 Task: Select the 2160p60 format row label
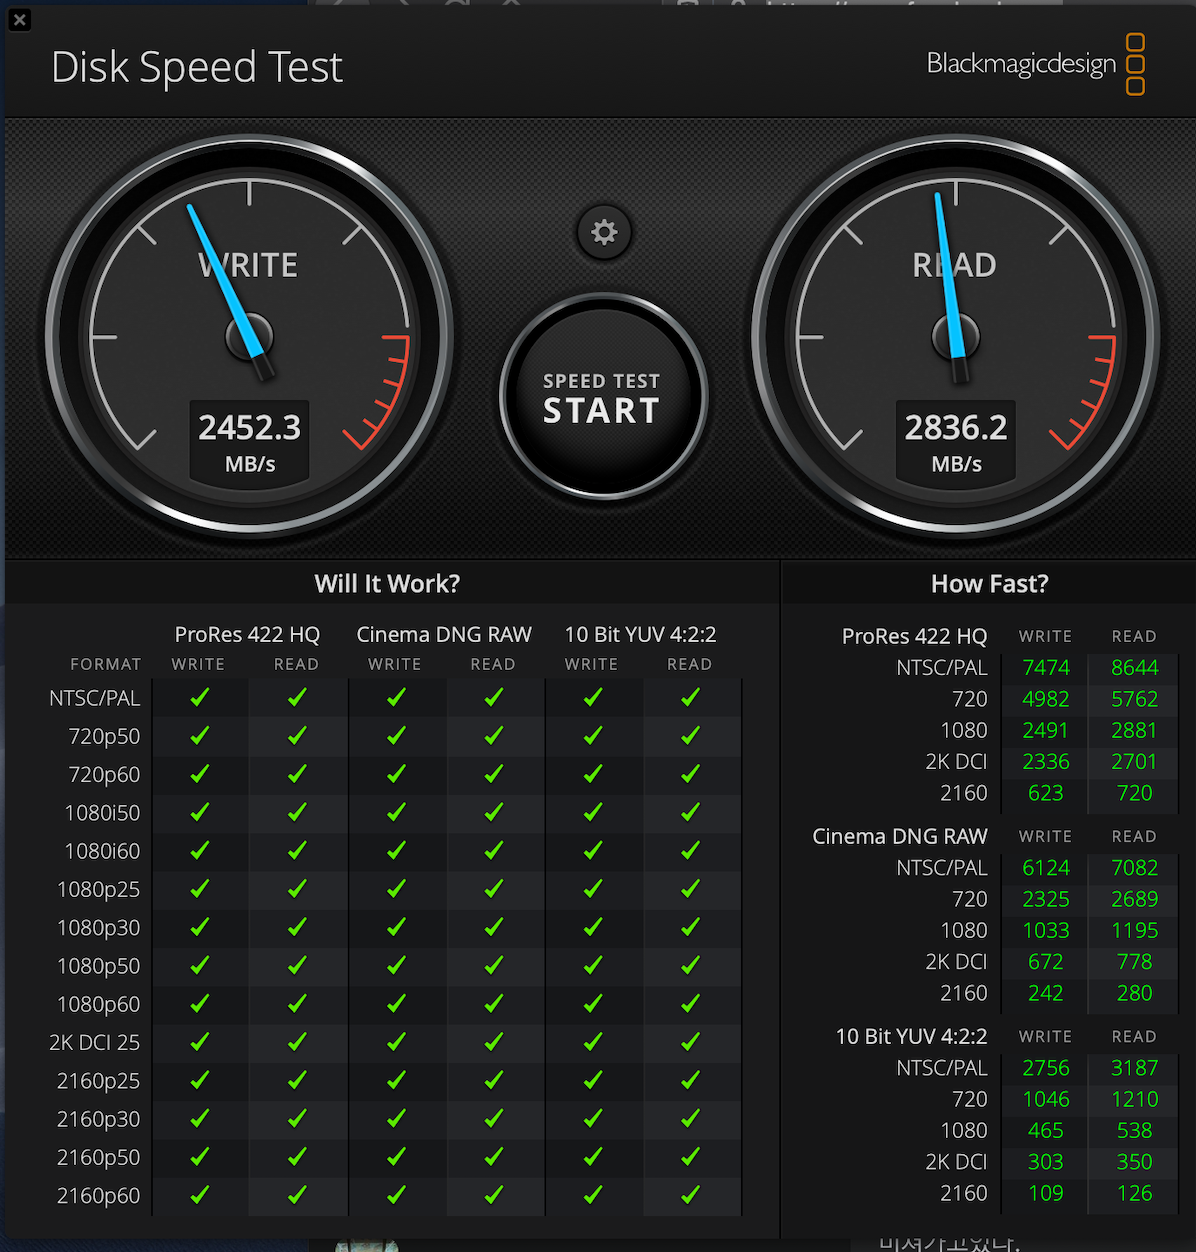(x=99, y=1196)
